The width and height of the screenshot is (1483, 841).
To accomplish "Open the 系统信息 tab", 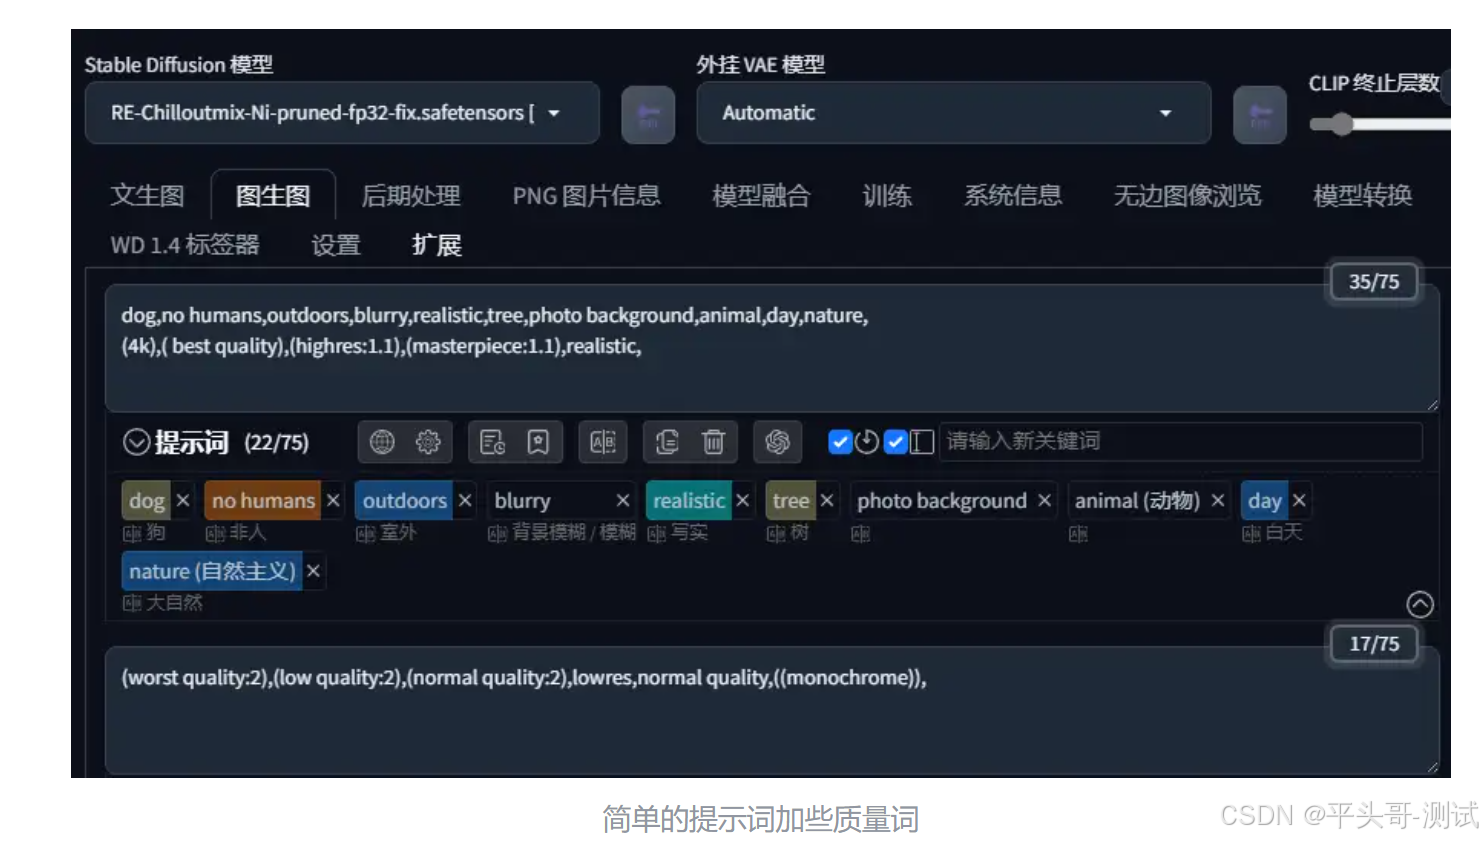I will click(1013, 195).
